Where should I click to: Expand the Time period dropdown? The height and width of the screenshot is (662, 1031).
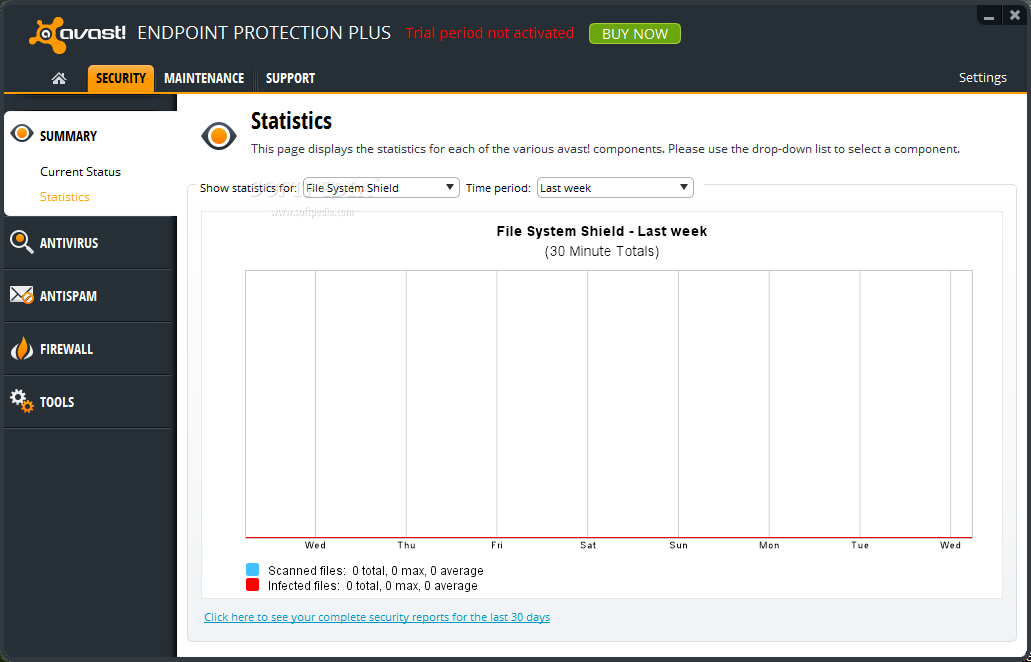[615, 187]
